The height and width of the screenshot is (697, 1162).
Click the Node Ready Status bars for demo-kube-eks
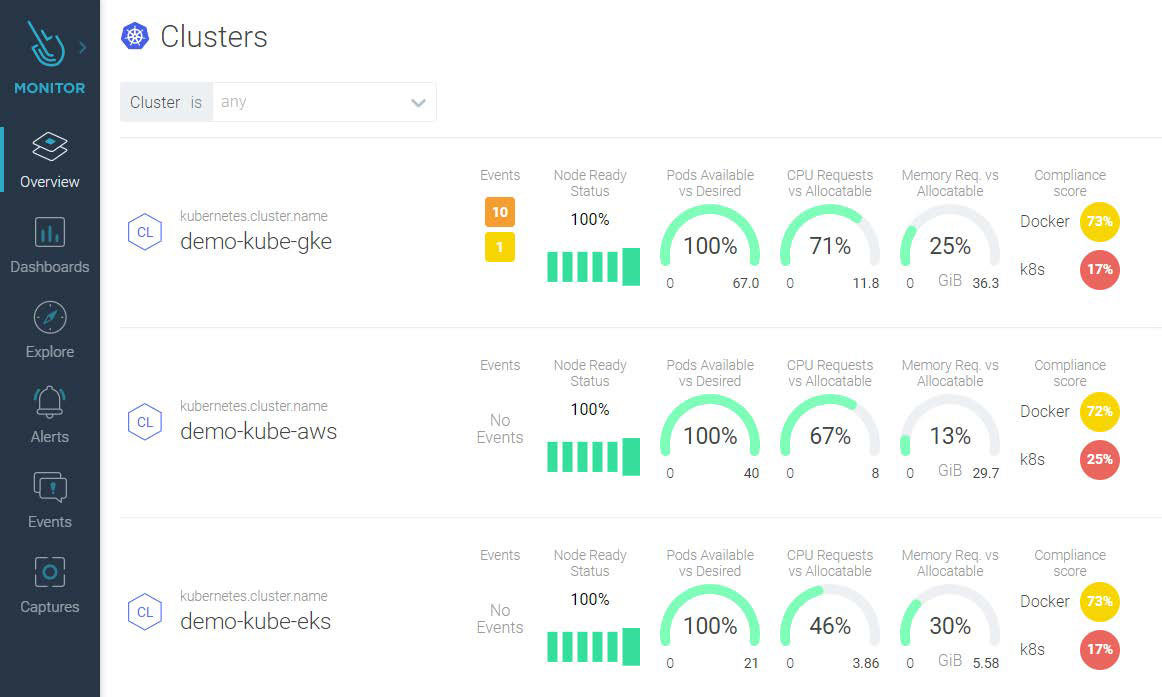pos(593,646)
